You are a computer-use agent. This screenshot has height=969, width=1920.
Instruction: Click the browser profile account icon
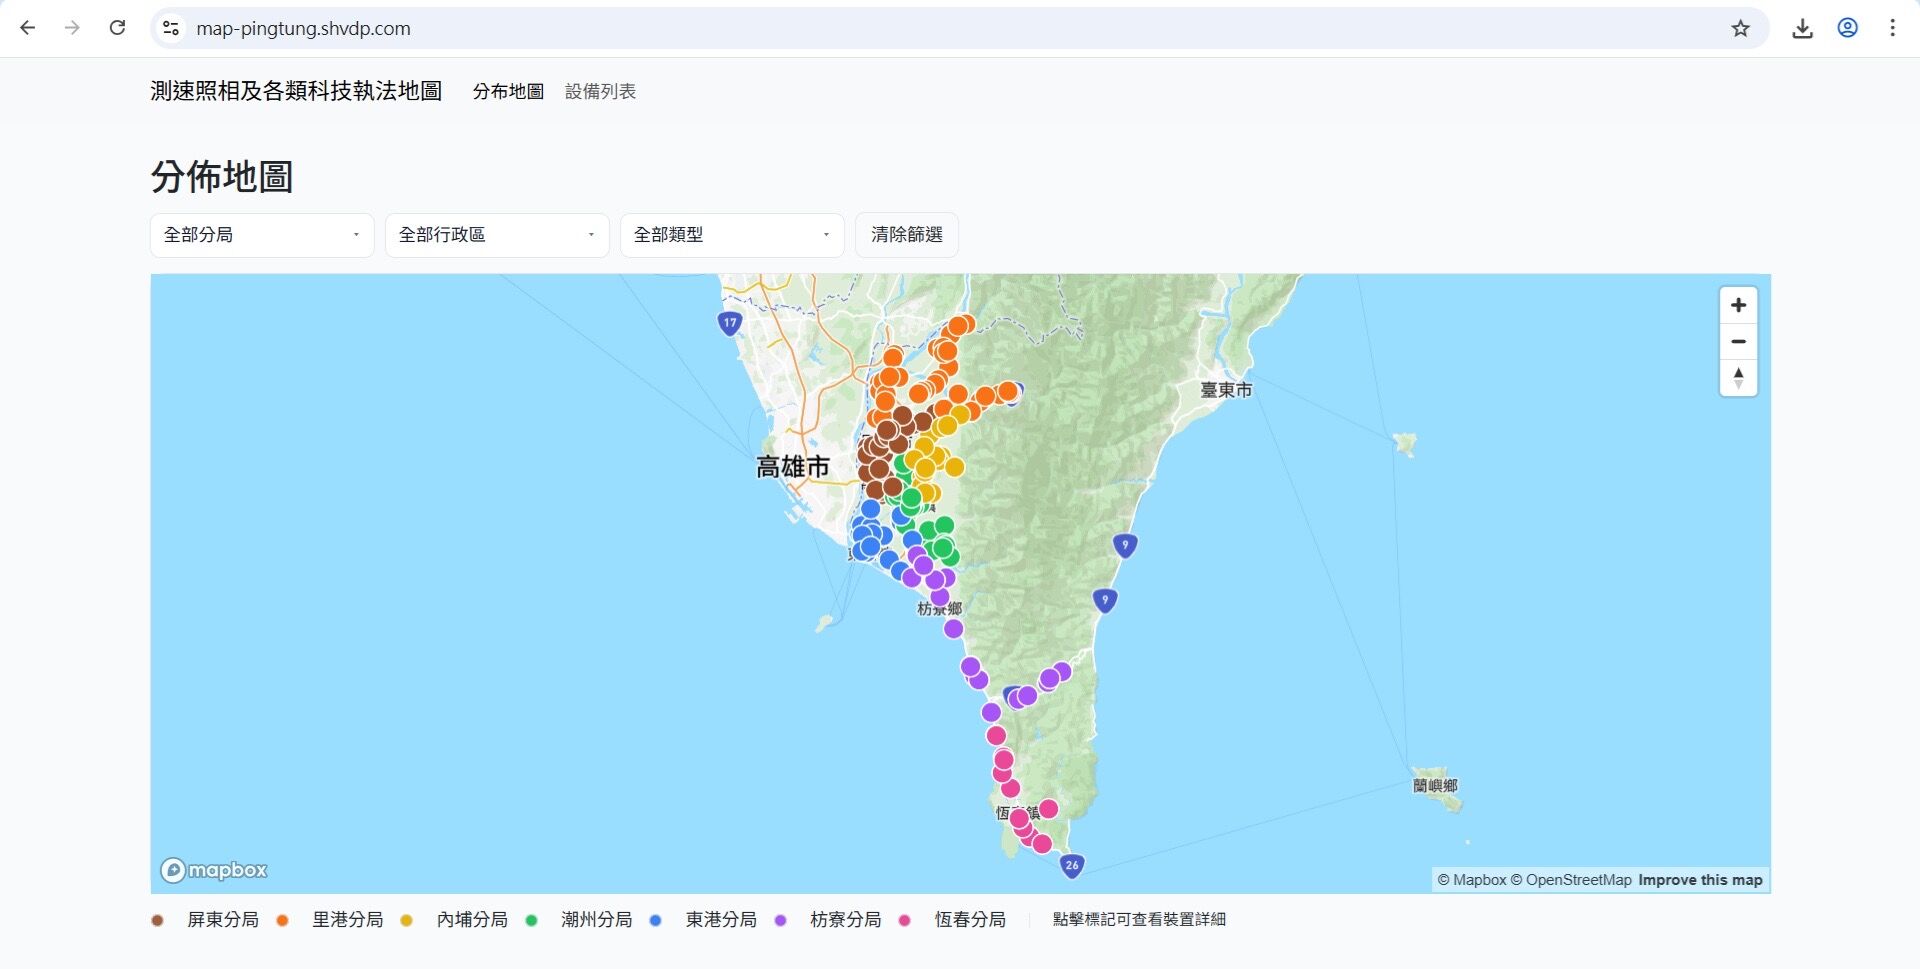(1847, 28)
